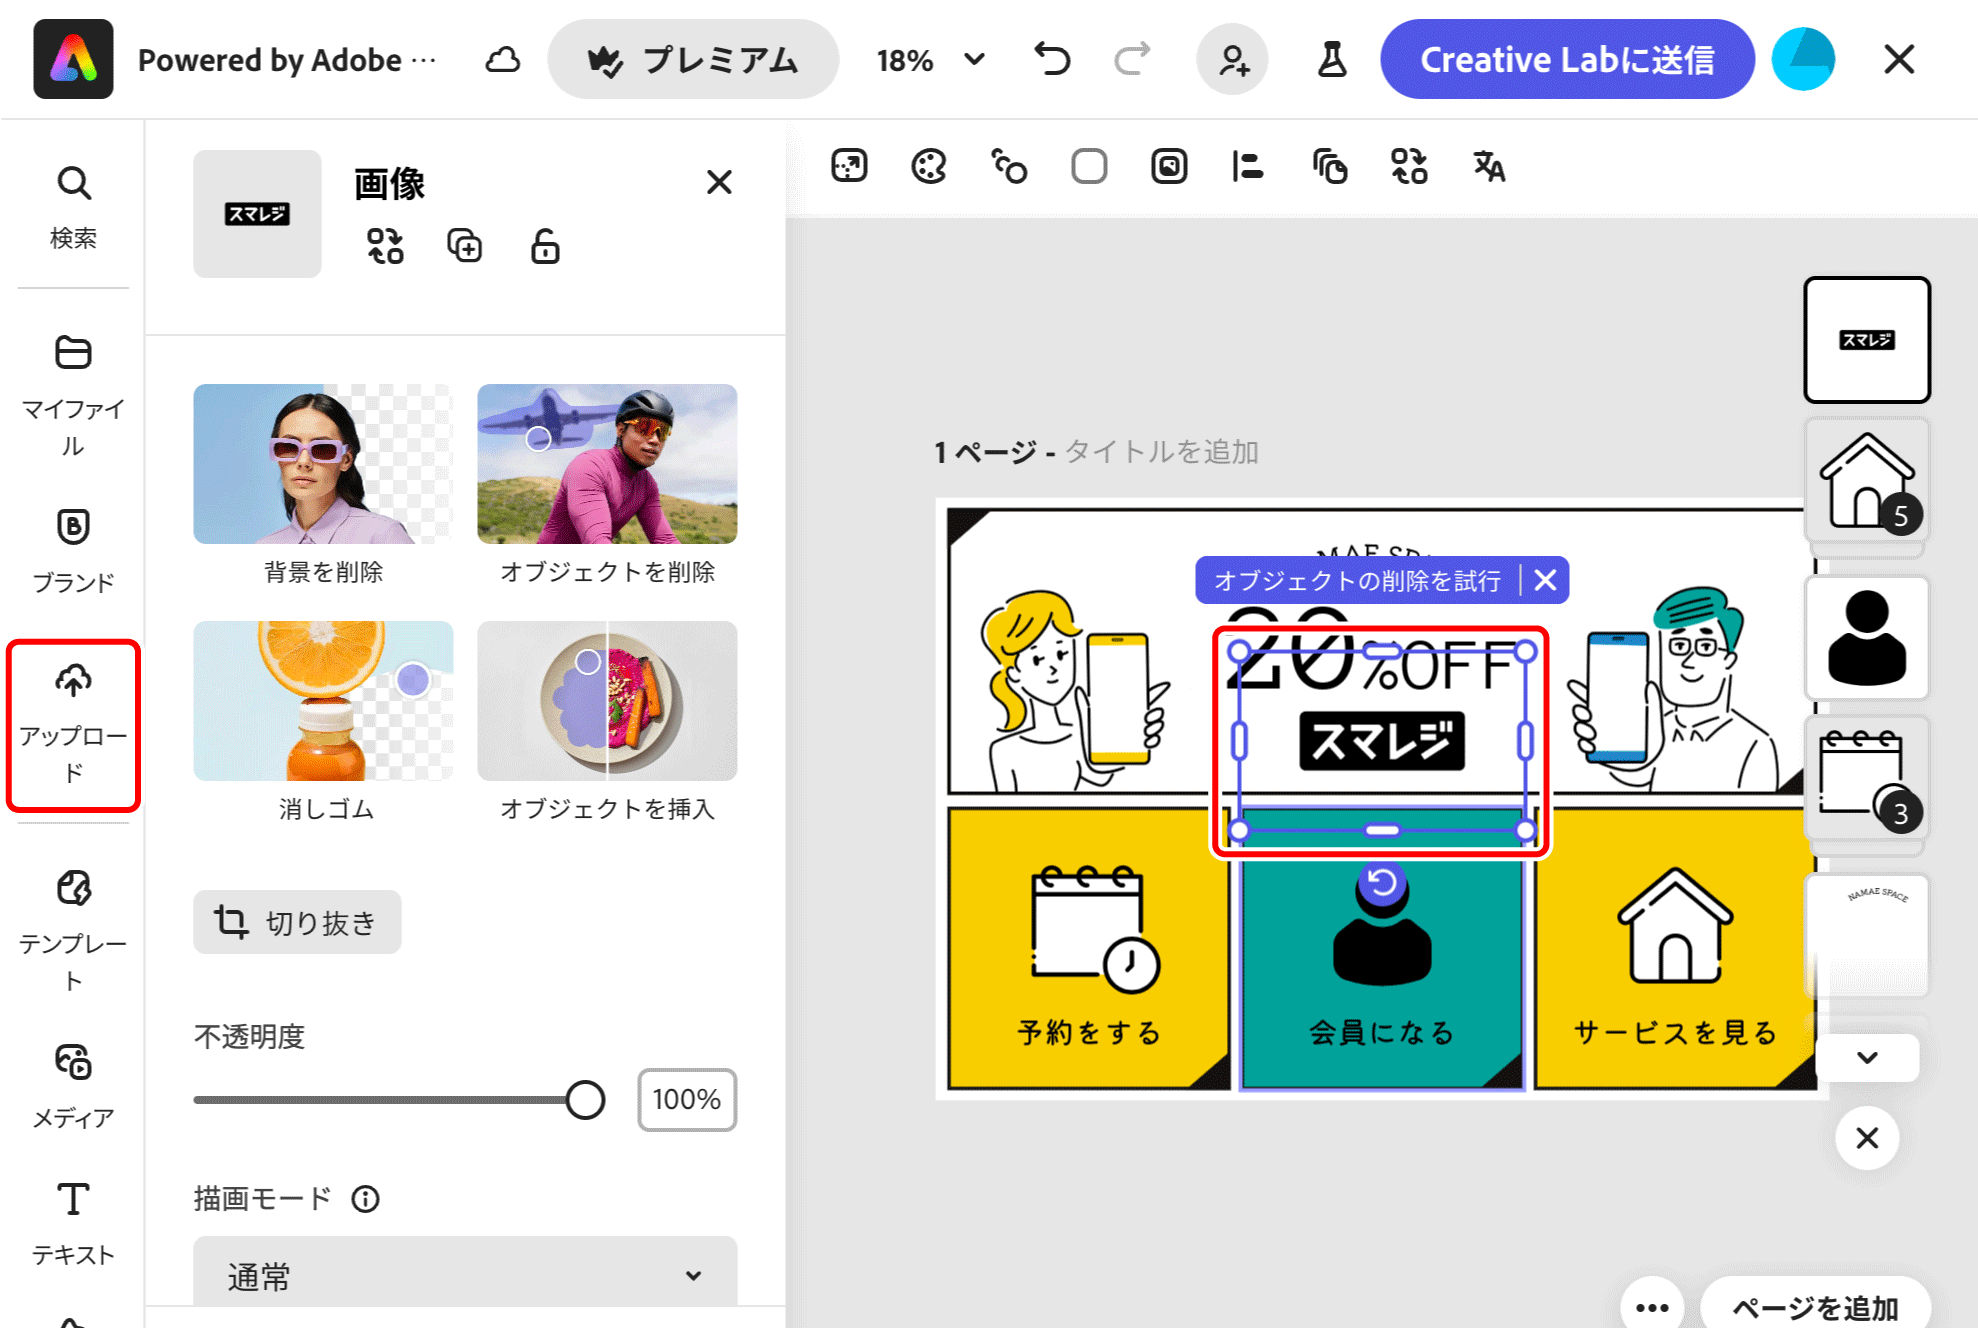Toggle the lock on the selected image
Screen dimensions: 1978x1328
pos(544,247)
